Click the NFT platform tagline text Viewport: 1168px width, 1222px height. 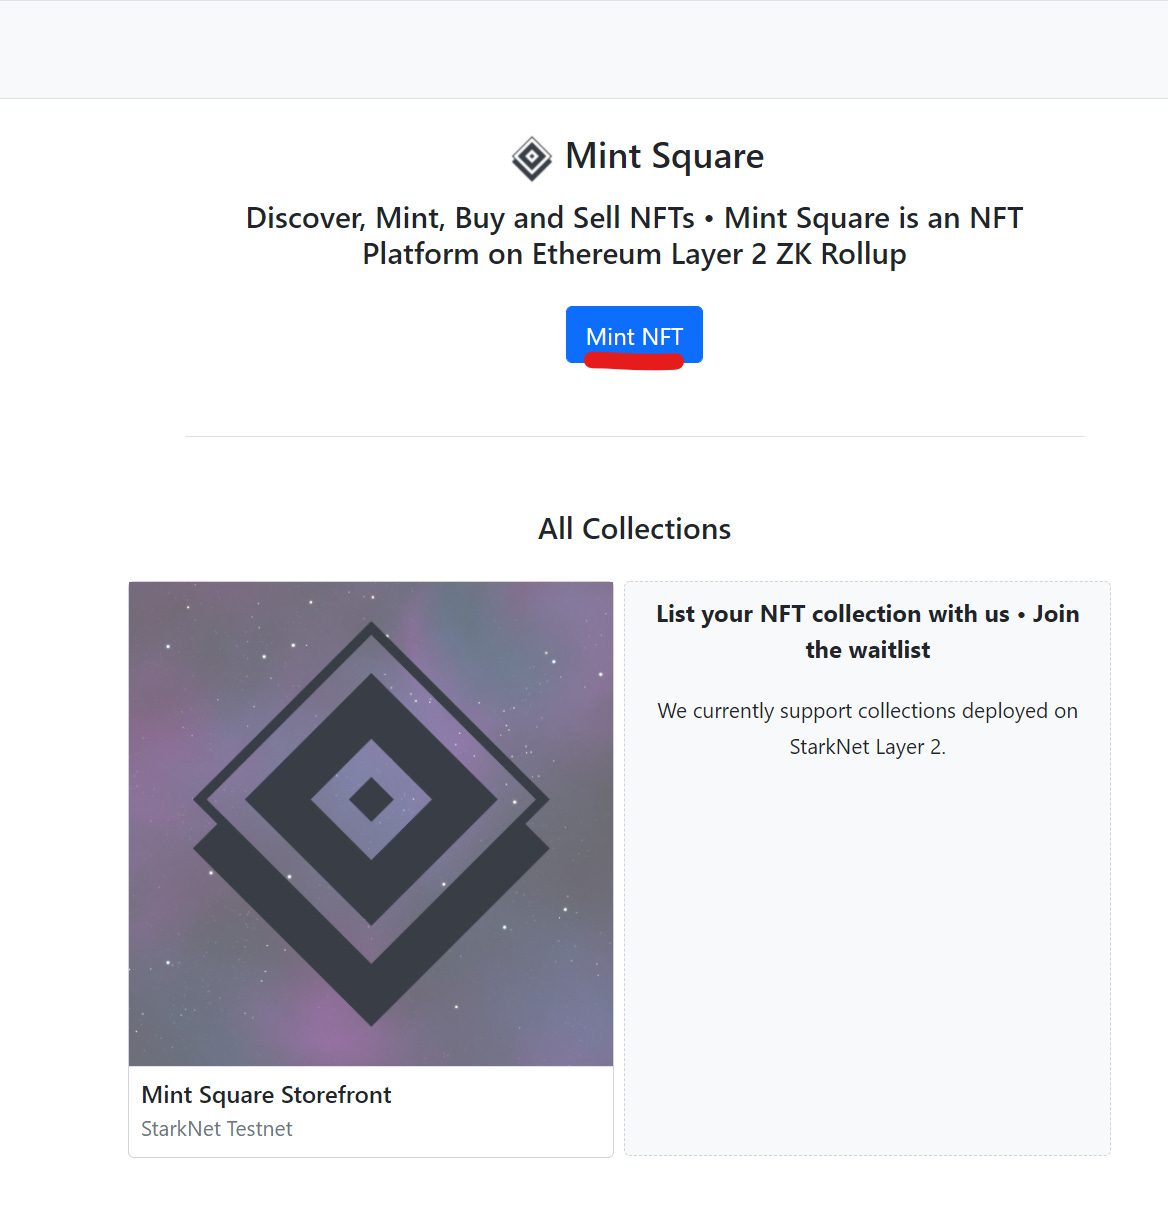(x=634, y=235)
